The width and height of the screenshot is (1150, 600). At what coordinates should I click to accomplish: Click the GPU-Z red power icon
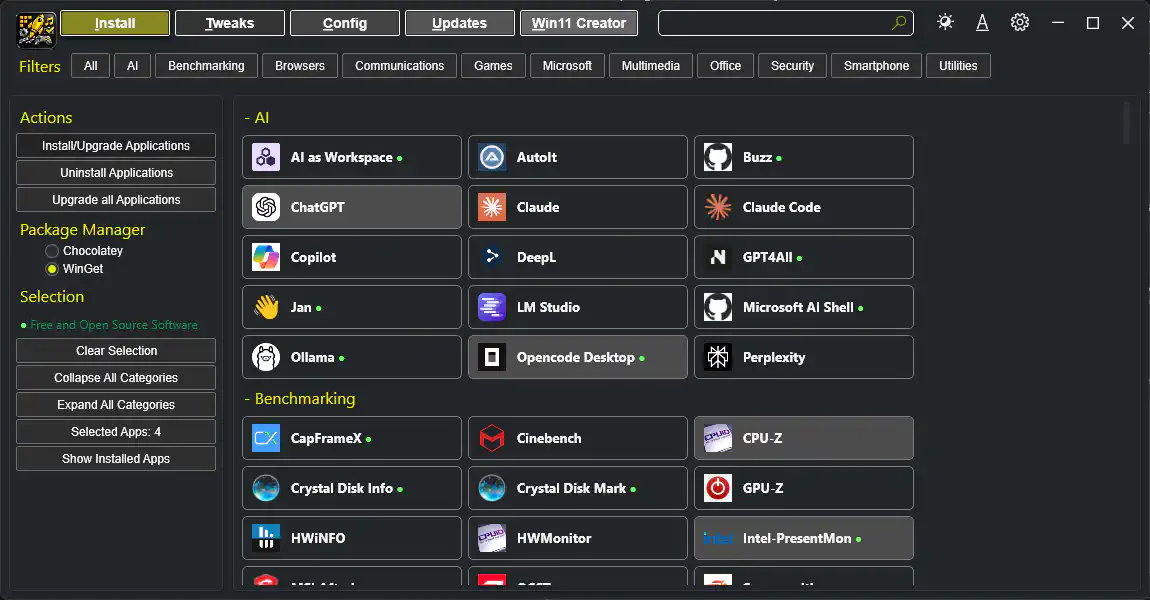(717, 488)
